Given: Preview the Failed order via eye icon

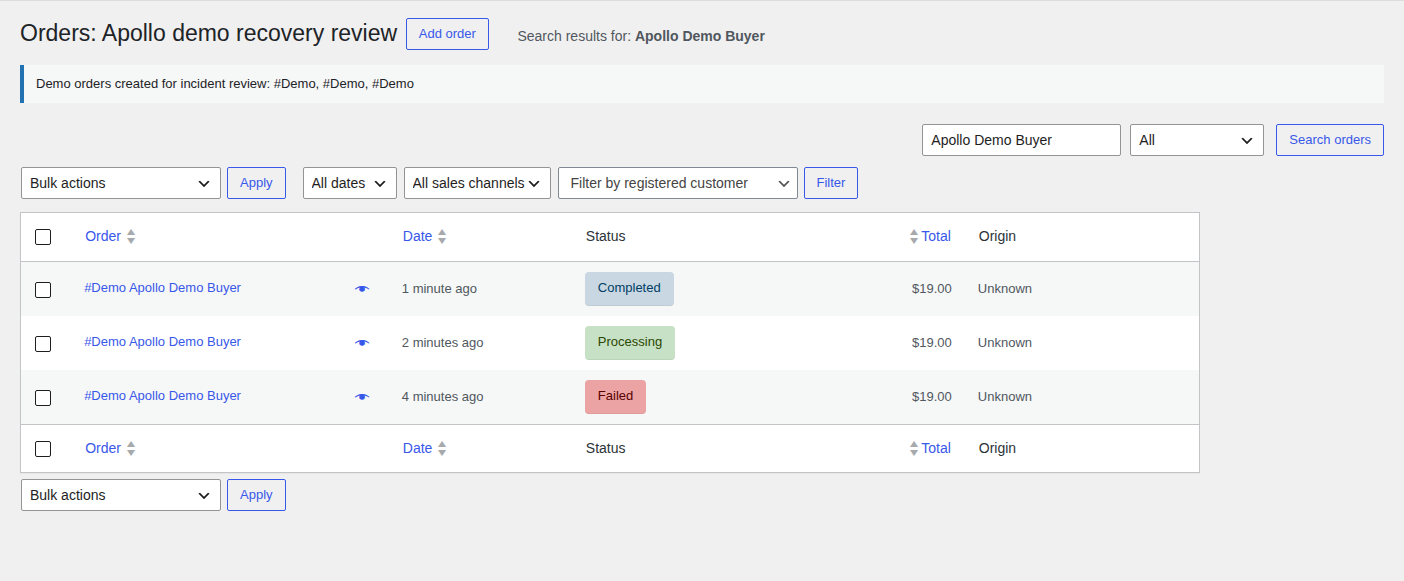Looking at the screenshot, I should [362, 397].
